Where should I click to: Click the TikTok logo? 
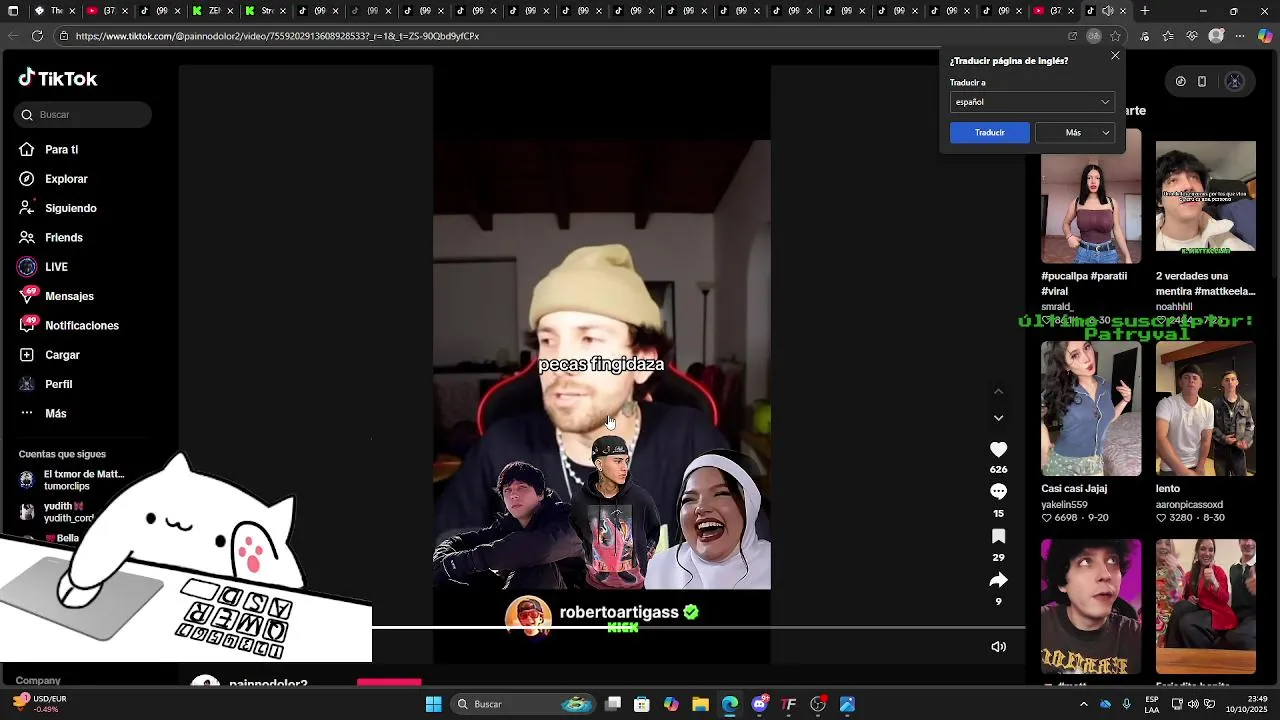pos(58,78)
